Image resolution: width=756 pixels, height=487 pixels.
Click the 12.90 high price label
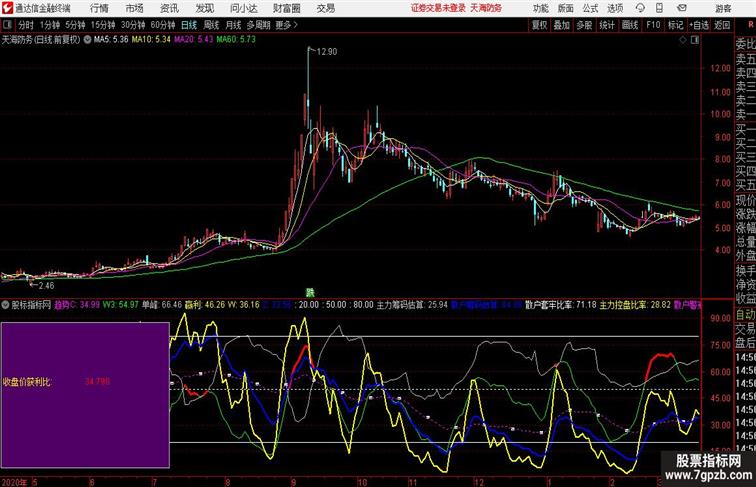(327, 52)
